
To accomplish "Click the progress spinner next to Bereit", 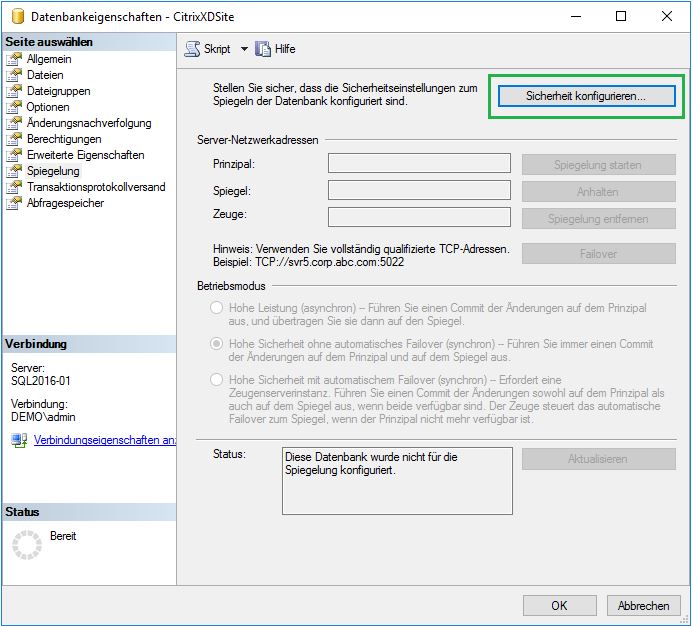I will coord(27,545).
